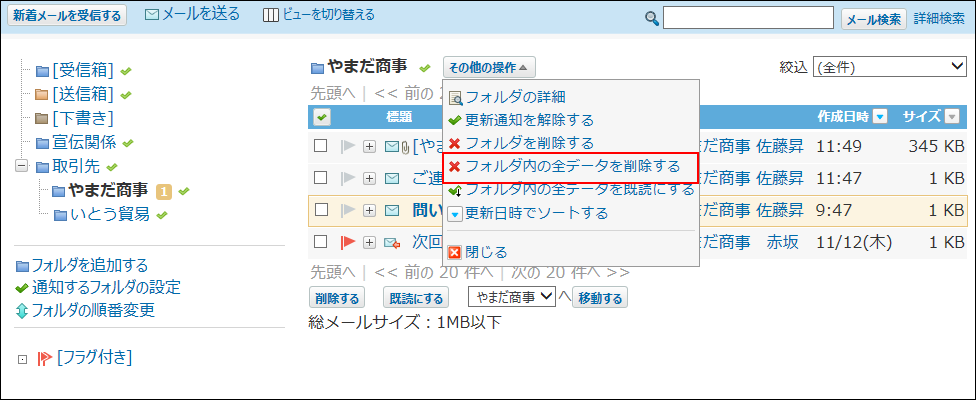Close the menu with 閉じる
The height and width of the screenshot is (400, 976).
(486, 252)
